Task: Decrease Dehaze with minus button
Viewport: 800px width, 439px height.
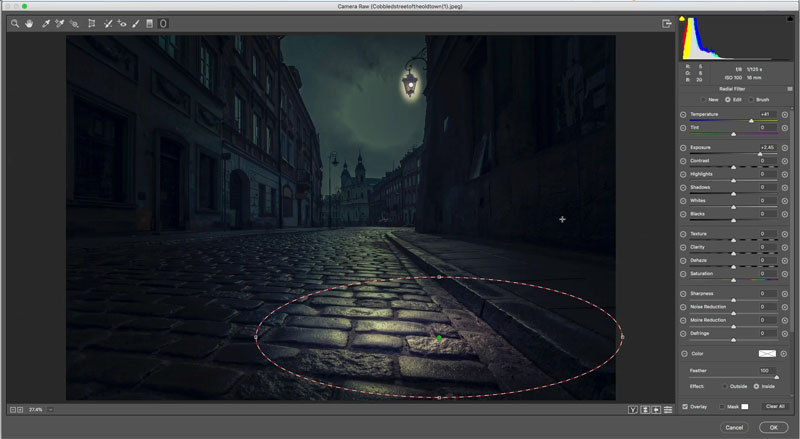Action: pyautogui.click(x=683, y=260)
